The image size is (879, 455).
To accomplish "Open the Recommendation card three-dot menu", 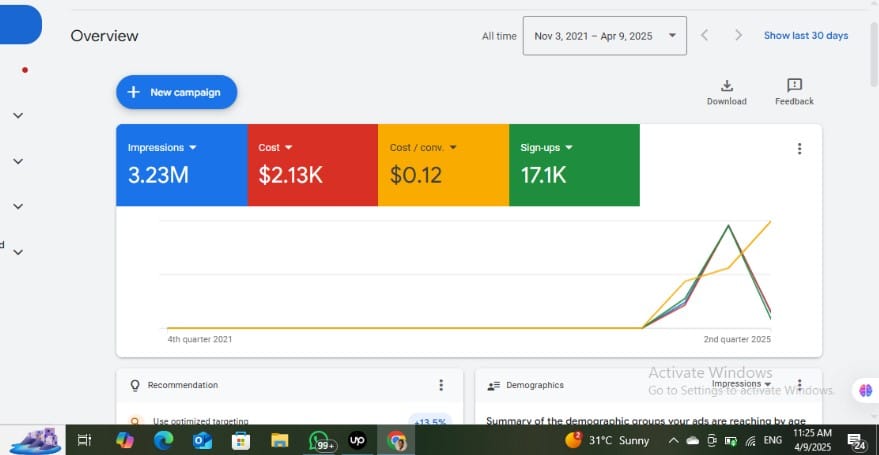I will (x=441, y=385).
